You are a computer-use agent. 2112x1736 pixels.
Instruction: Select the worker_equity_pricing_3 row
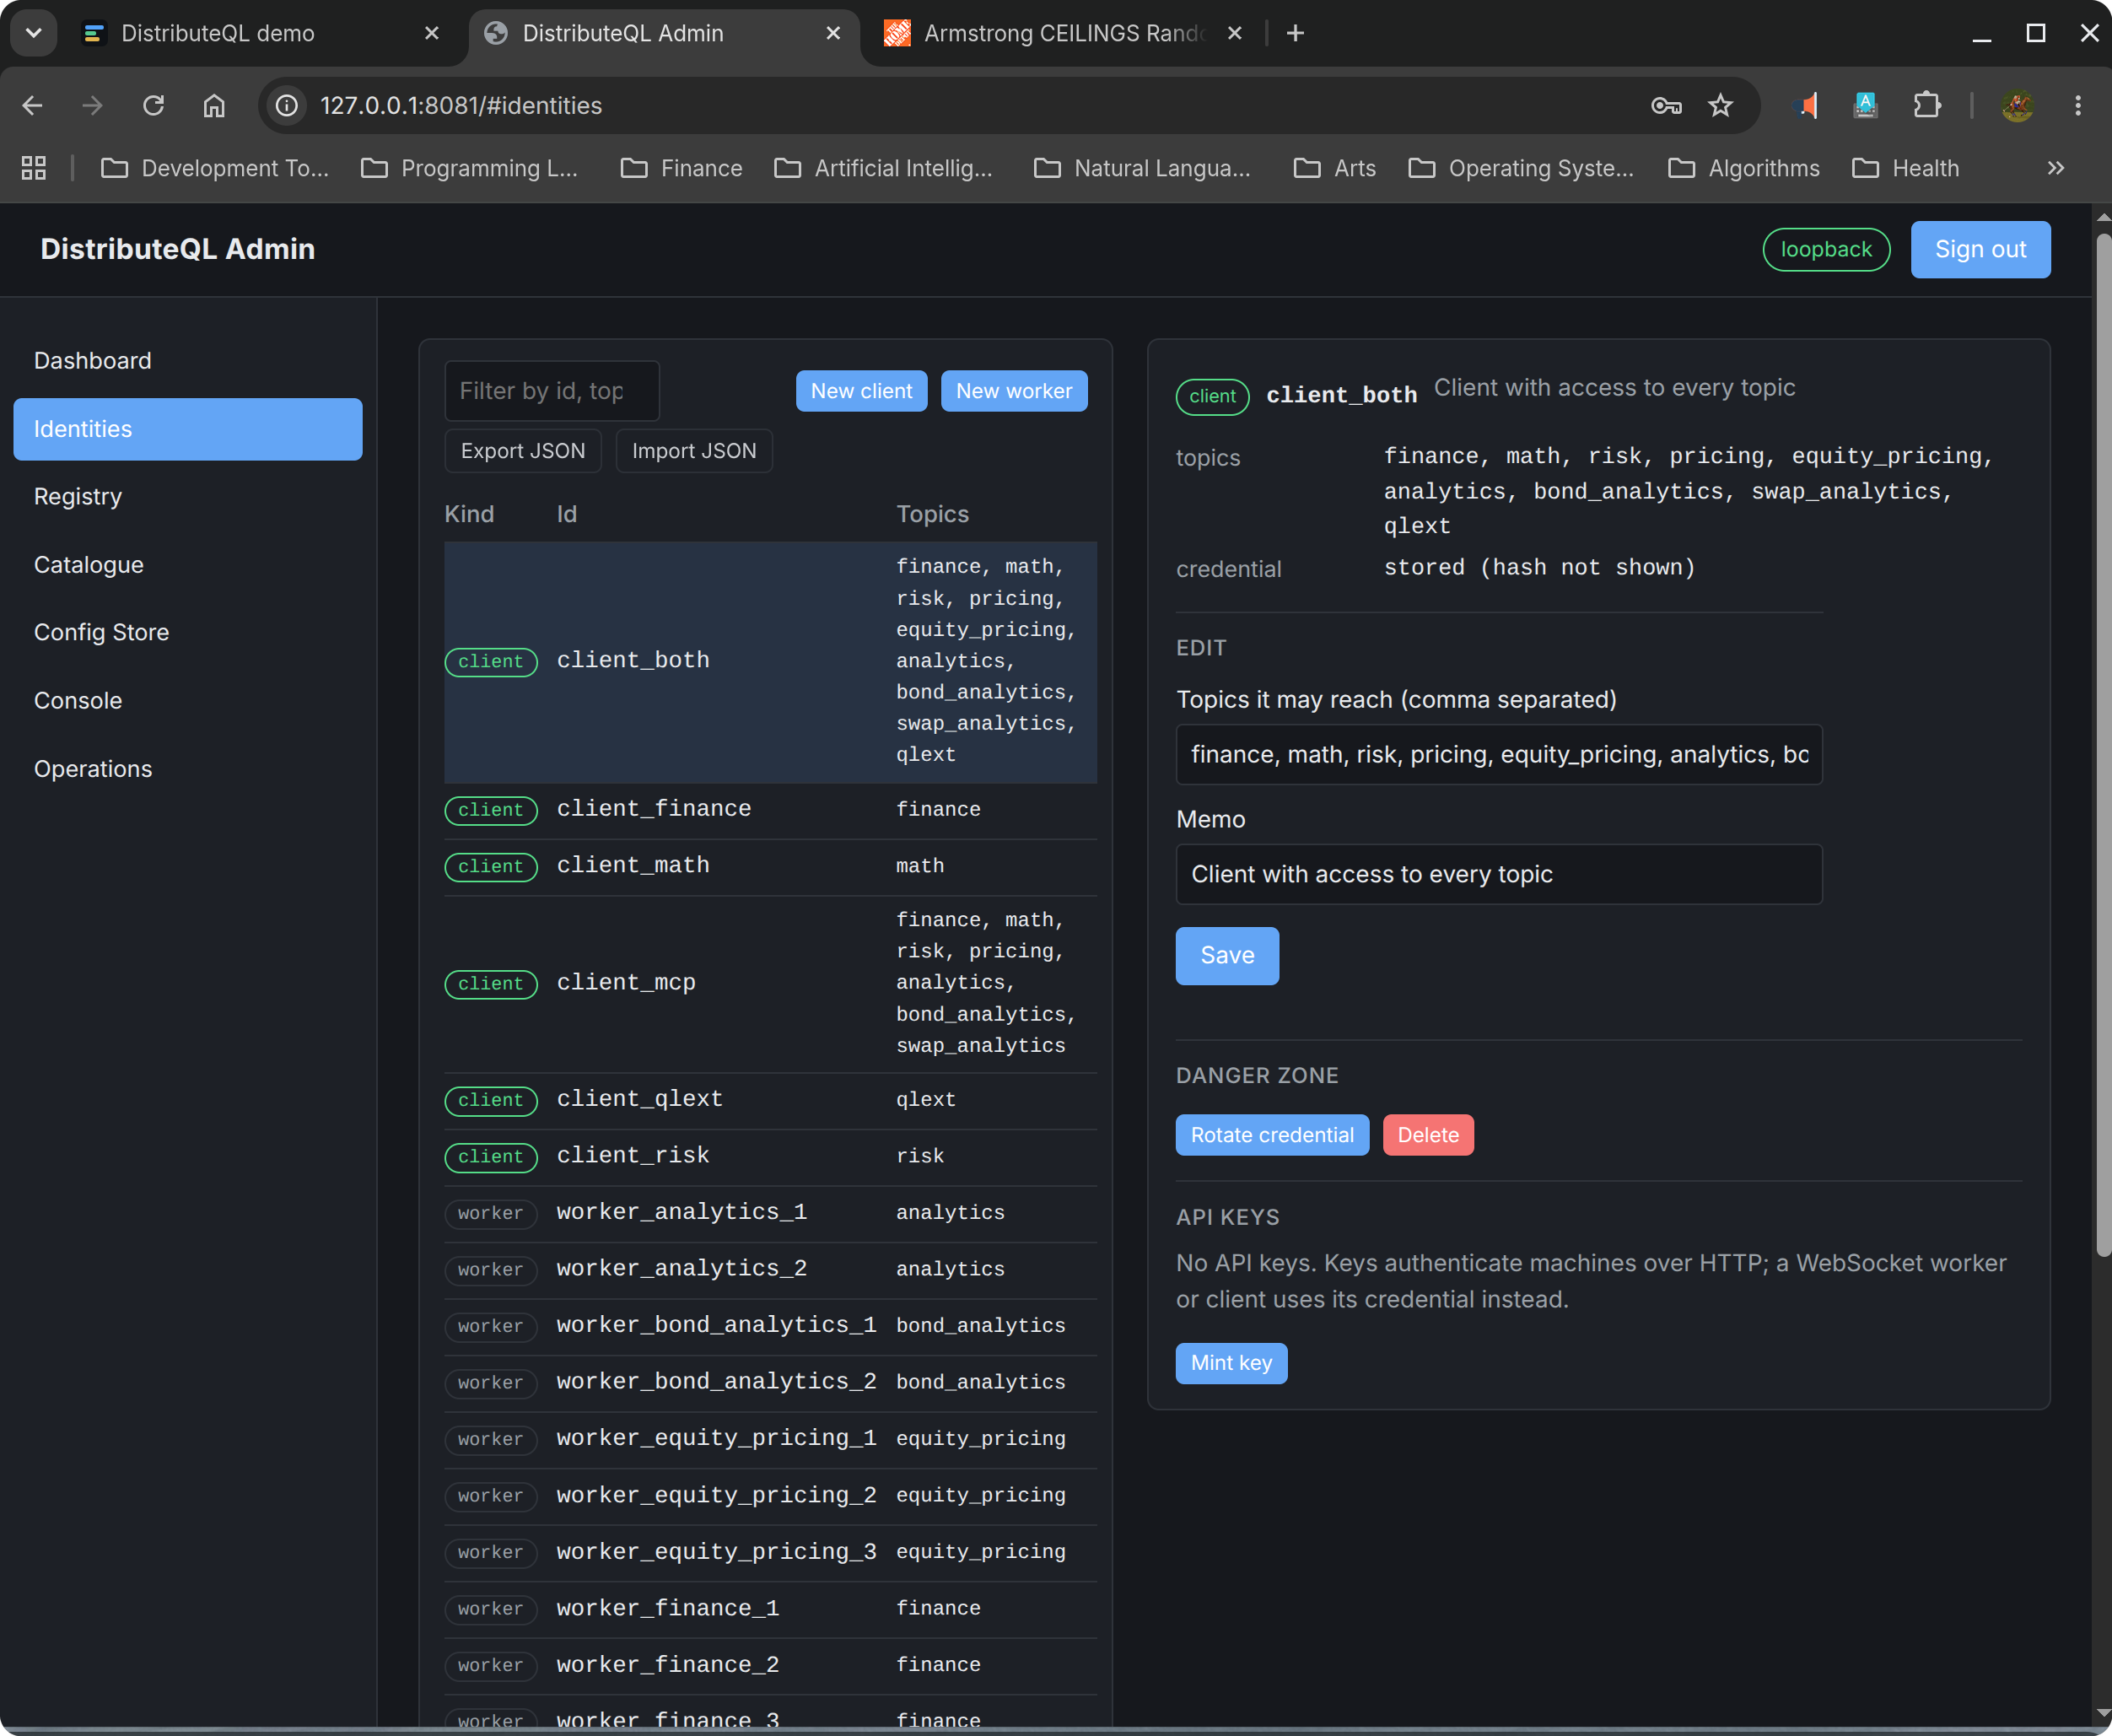pos(770,1552)
